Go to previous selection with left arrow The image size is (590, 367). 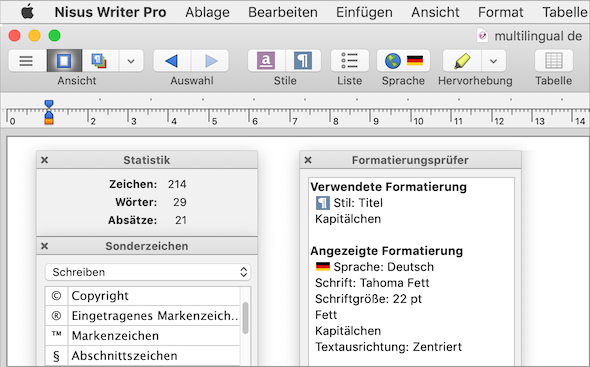[172, 61]
